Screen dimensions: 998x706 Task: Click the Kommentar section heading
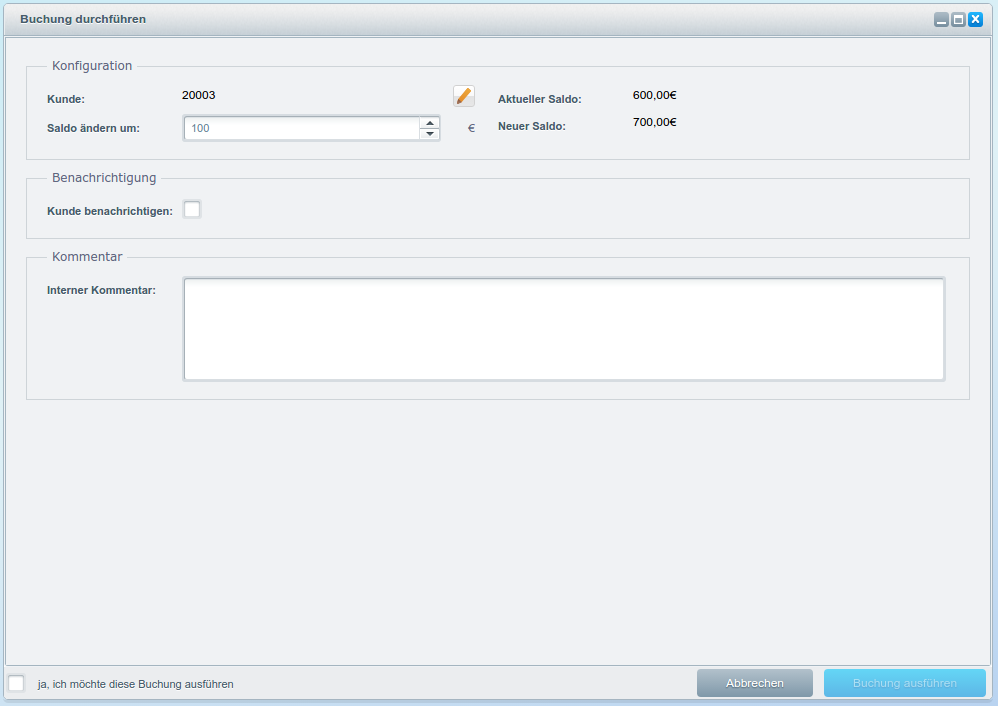click(x=87, y=257)
